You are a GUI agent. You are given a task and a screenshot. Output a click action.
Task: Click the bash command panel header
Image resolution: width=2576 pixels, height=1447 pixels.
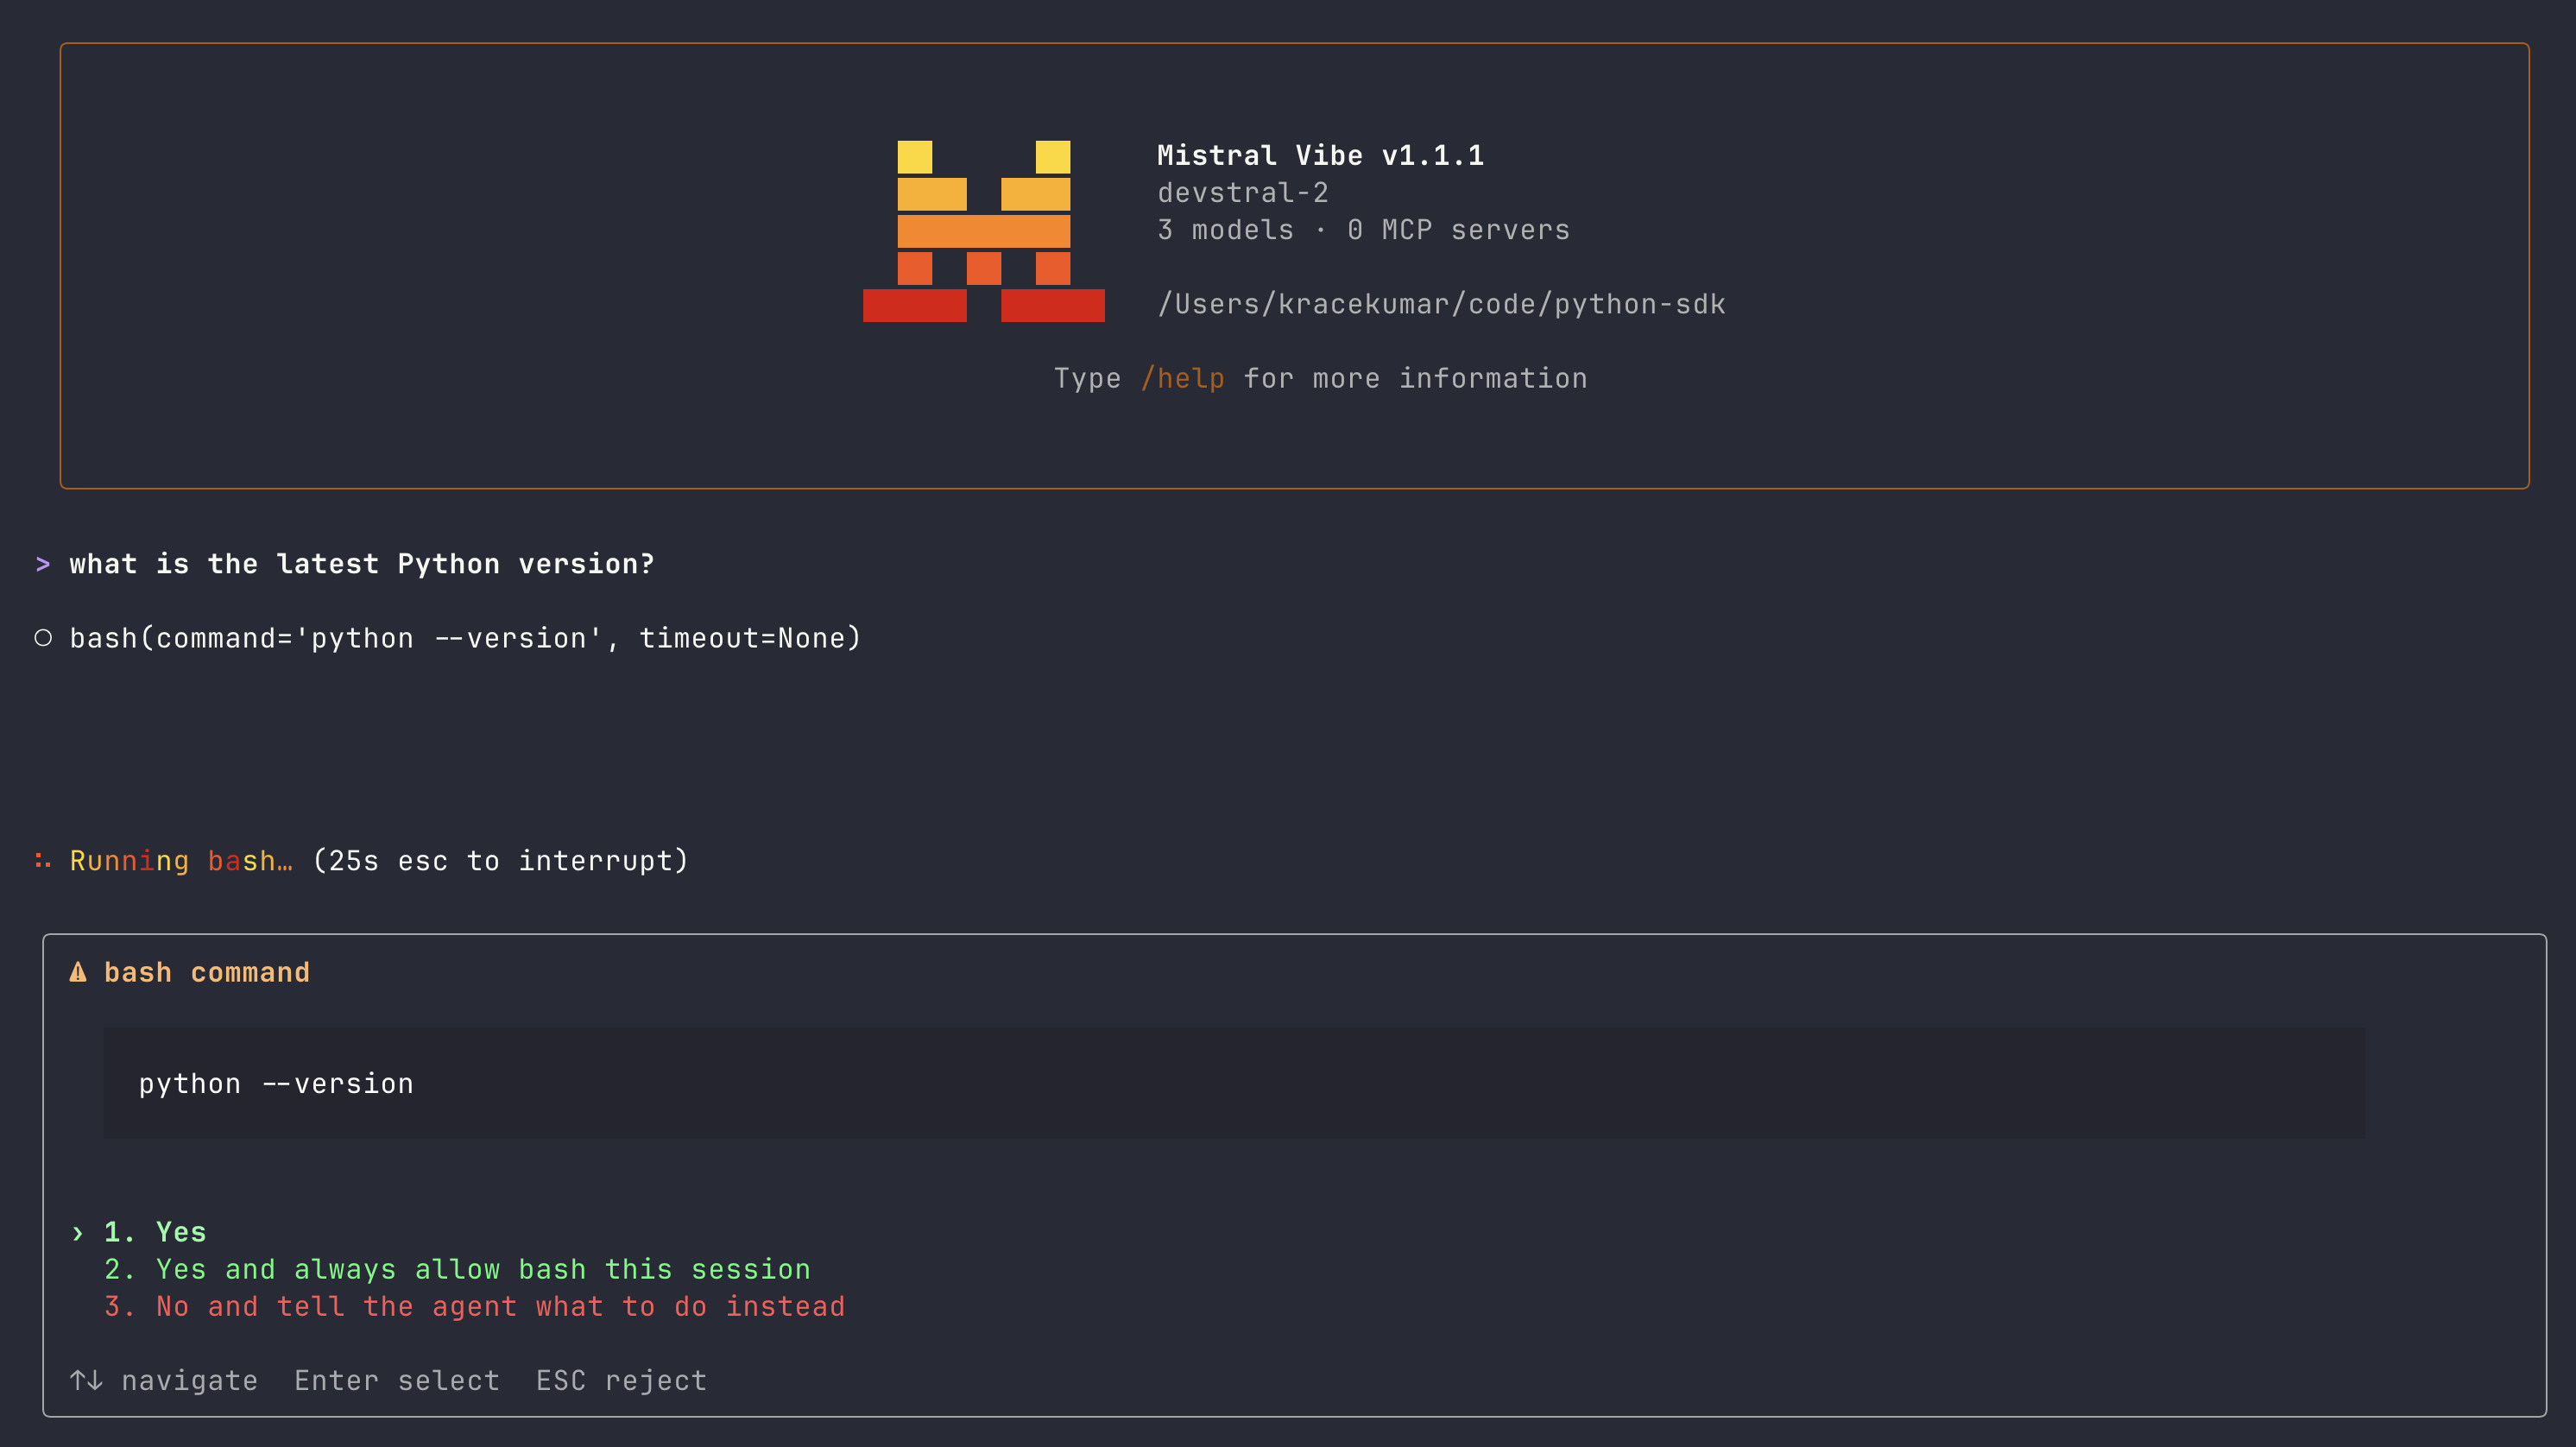tap(207, 971)
